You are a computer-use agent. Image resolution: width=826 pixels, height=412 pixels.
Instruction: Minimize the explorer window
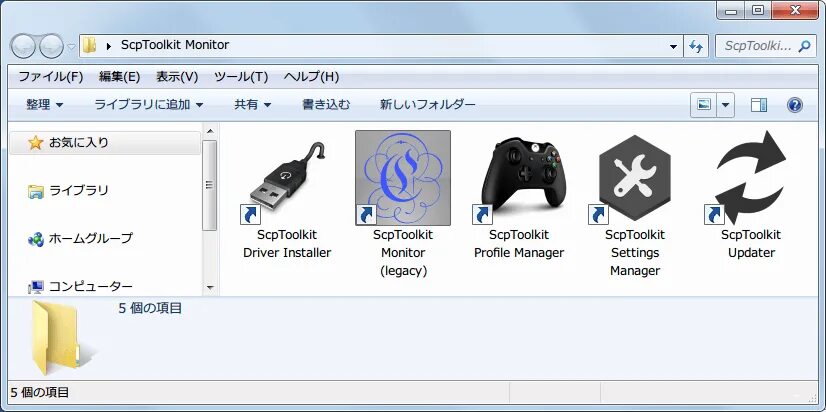(x=732, y=10)
